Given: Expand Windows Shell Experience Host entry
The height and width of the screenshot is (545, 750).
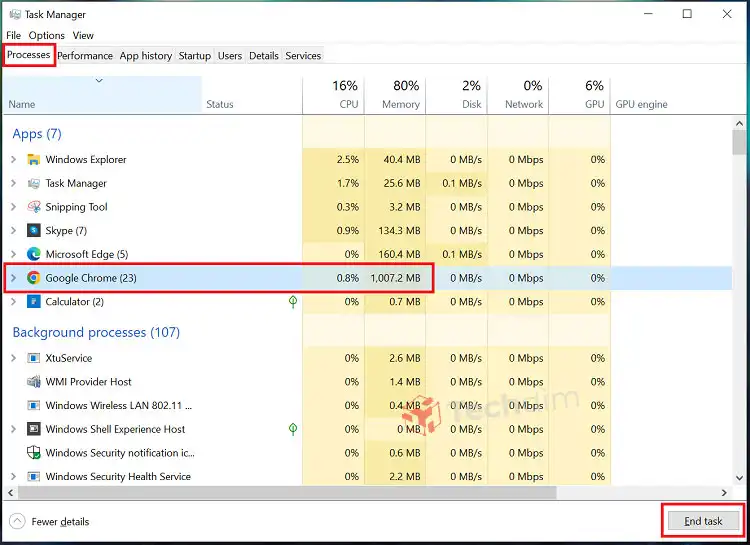Looking at the screenshot, I should click(13, 429).
